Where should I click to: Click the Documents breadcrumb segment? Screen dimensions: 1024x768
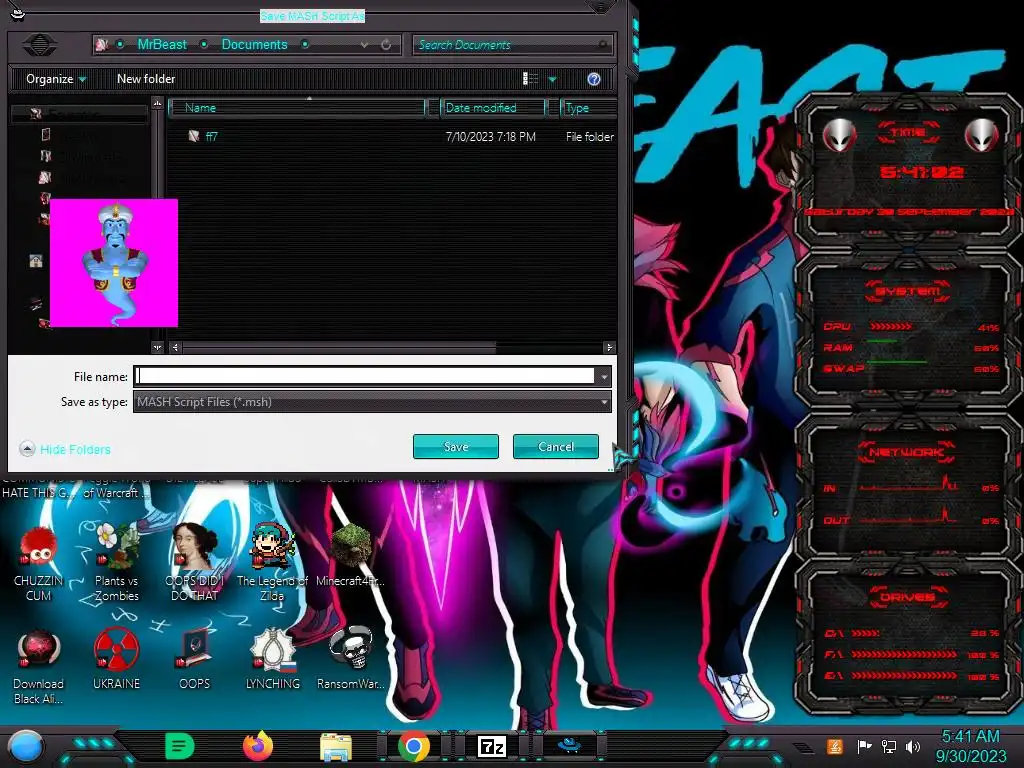(255, 44)
